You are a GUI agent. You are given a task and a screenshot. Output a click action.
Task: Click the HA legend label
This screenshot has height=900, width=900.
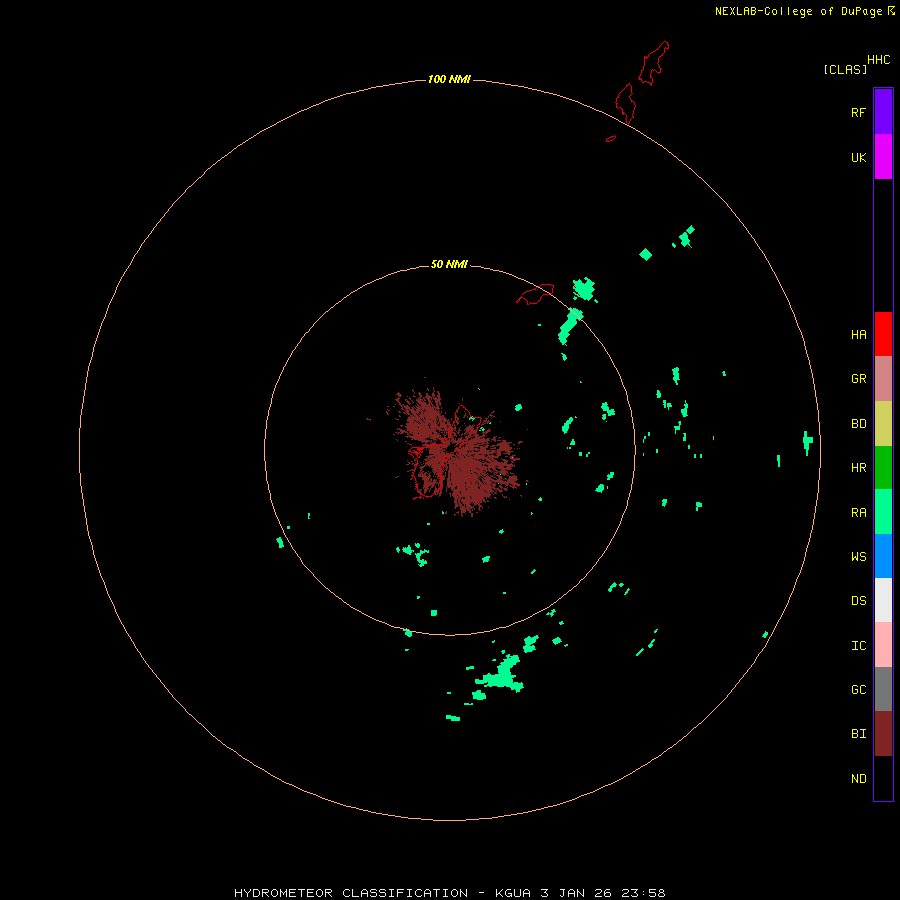point(858,335)
